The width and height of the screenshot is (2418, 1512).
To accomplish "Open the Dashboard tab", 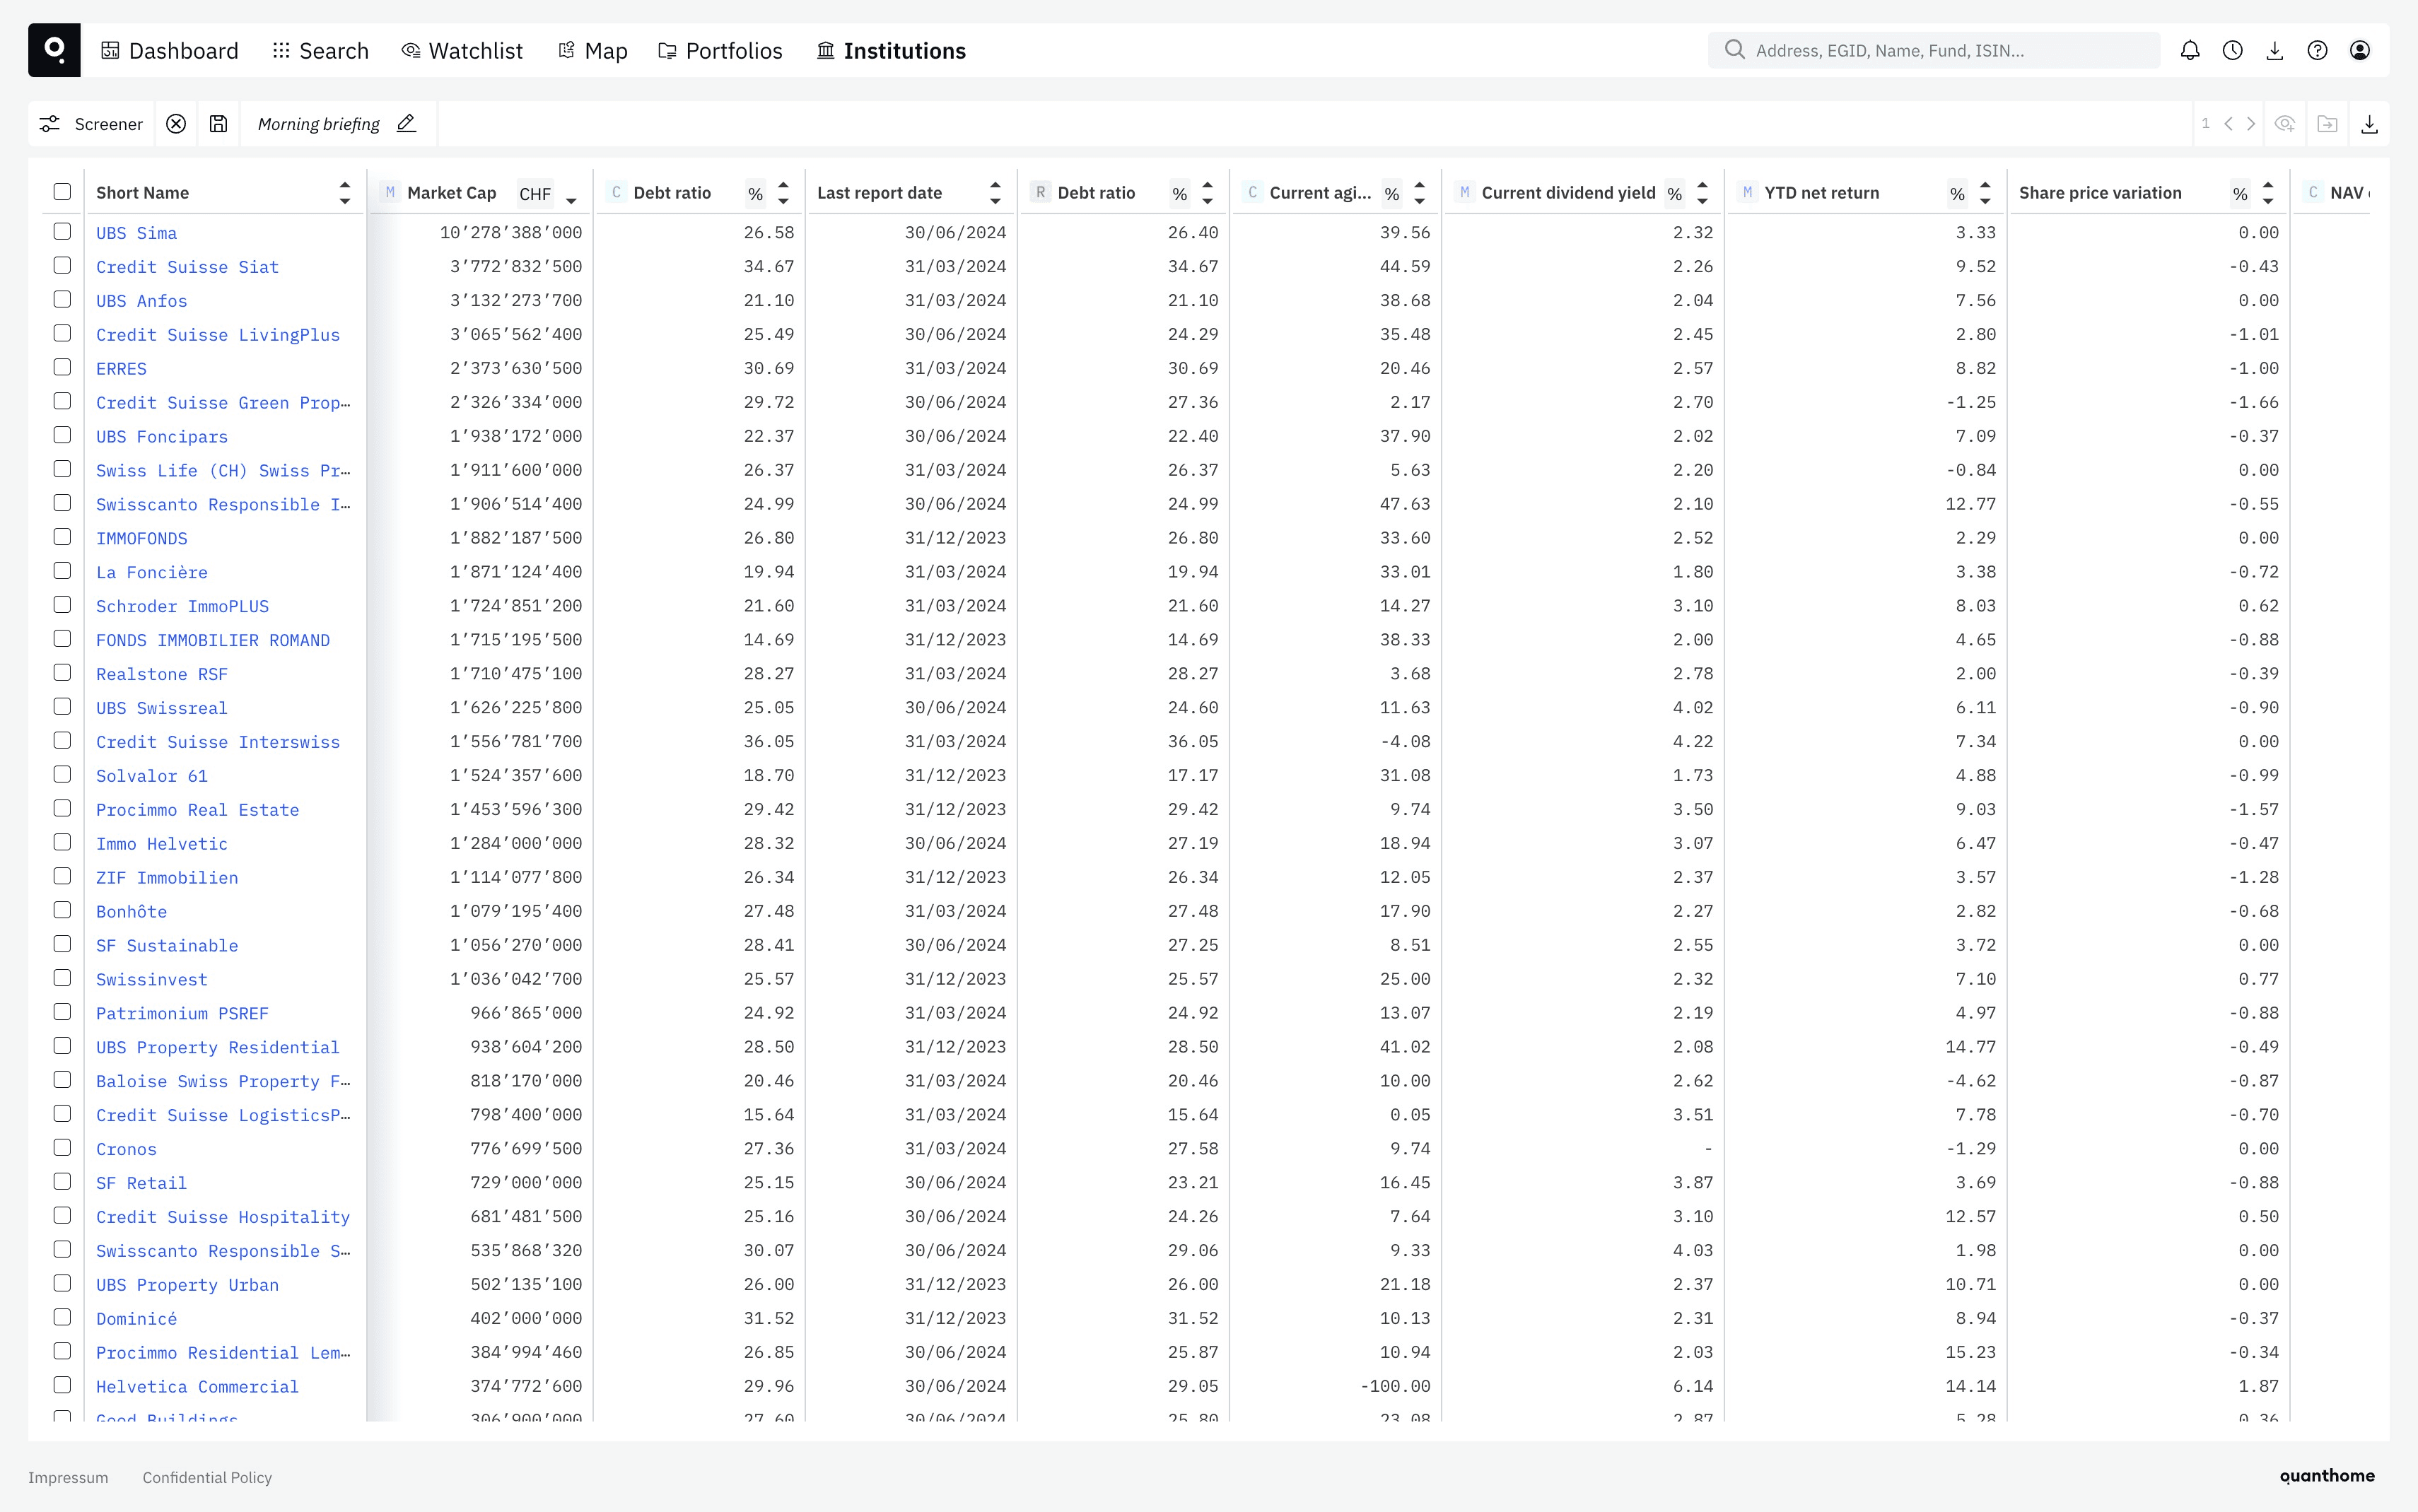I will click(170, 51).
